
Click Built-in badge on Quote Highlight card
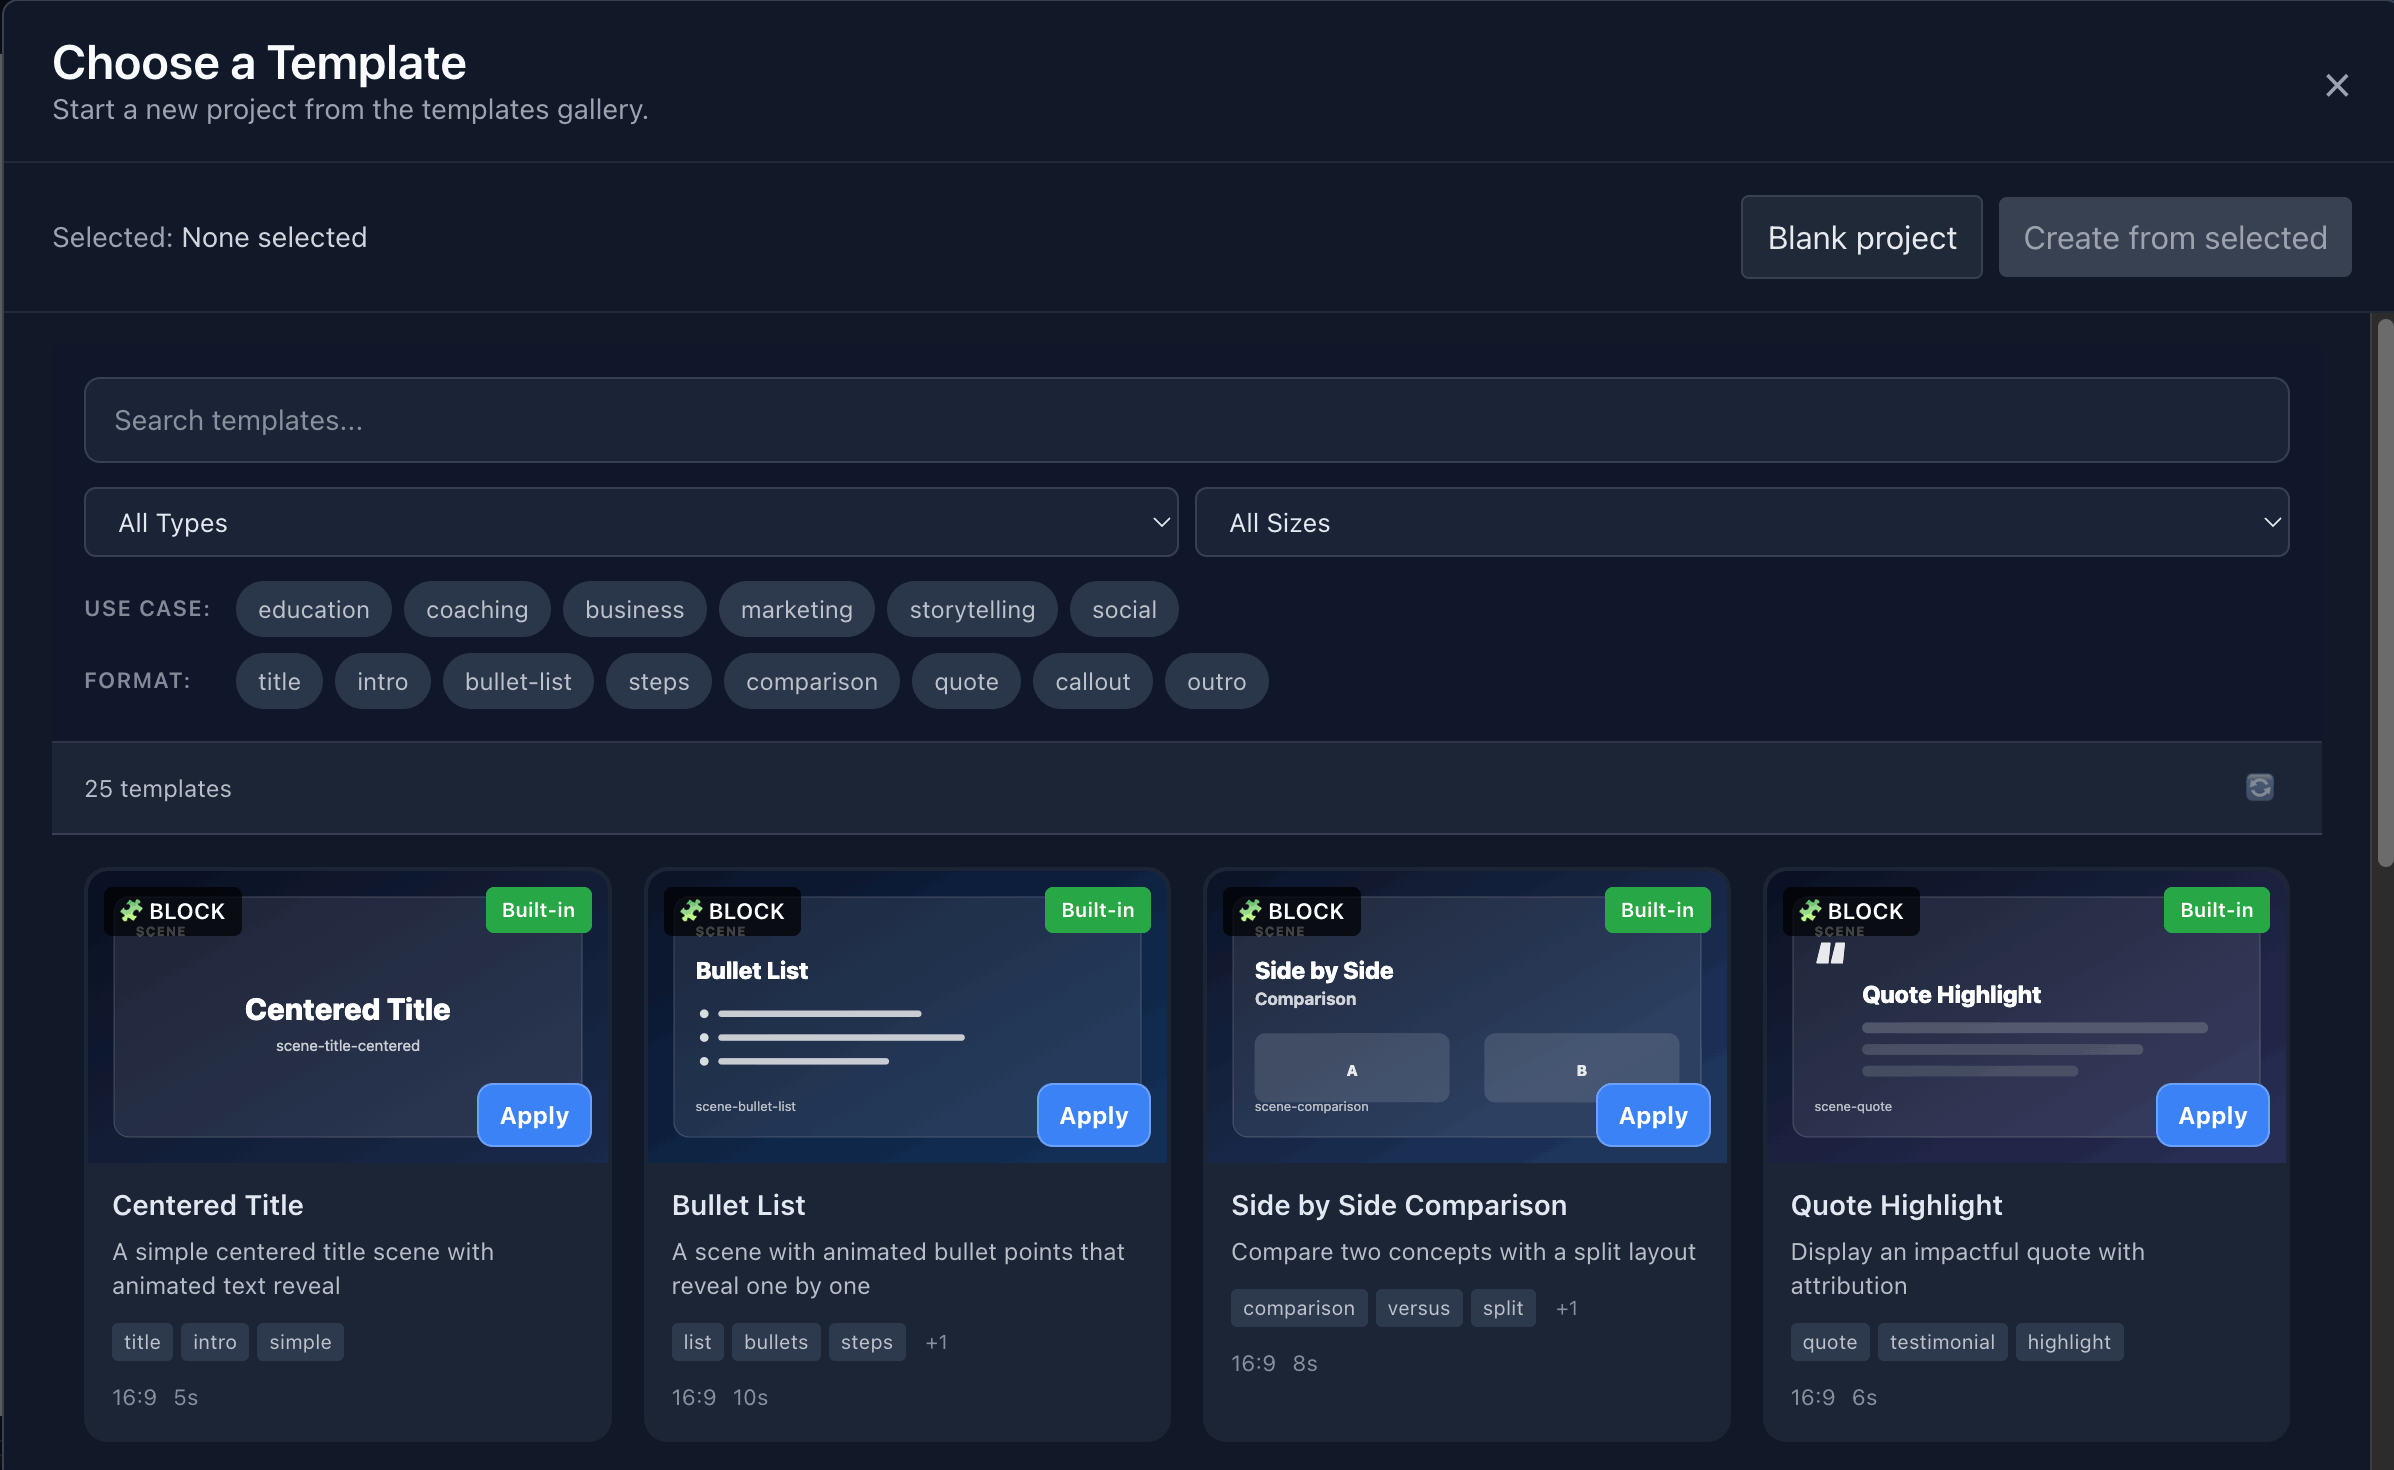[x=2216, y=910]
